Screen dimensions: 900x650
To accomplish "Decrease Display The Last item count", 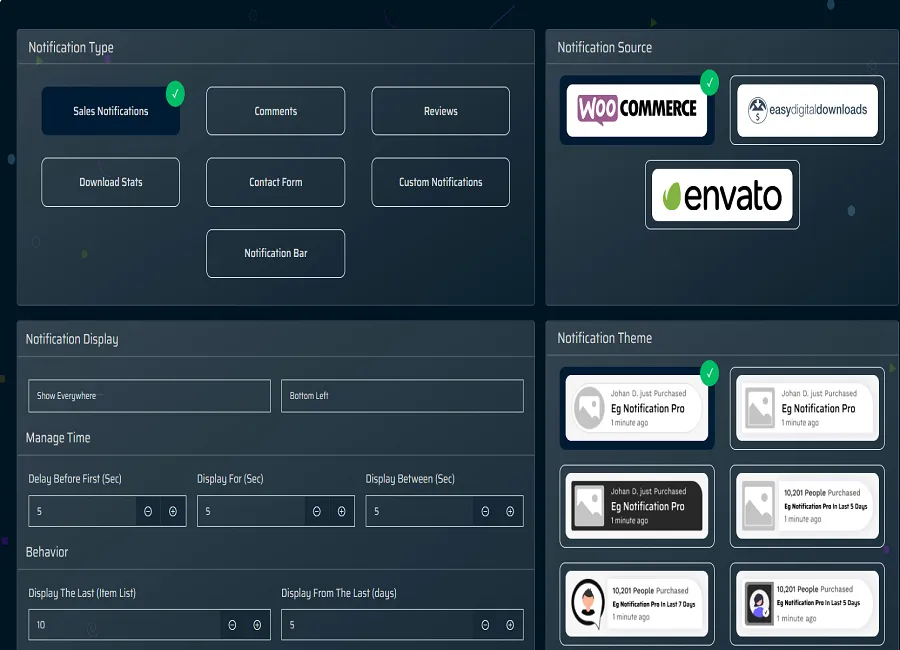I will click(x=232, y=625).
